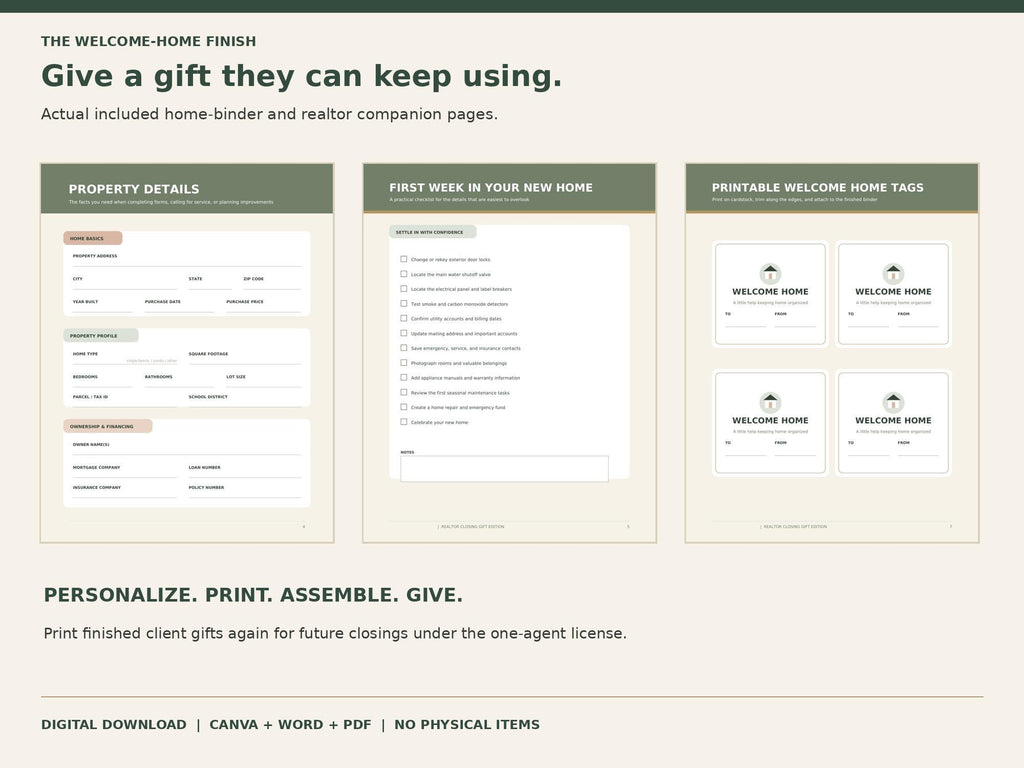Click the house icon on the lower-right Welcome Home tag
The image size is (1024, 768).
tap(893, 402)
